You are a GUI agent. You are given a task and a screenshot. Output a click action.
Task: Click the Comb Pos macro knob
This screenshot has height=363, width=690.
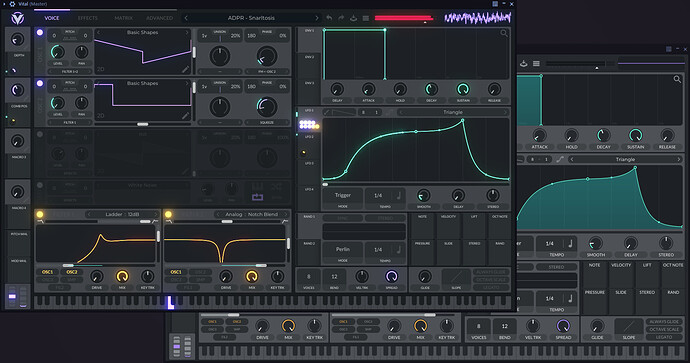[18, 91]
